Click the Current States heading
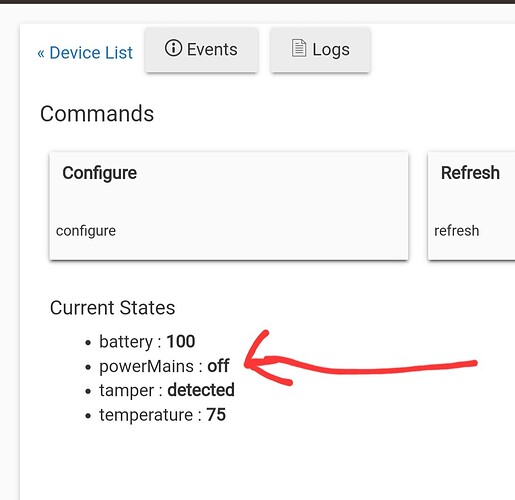This screenshot has height=500, width=515. (112, 308)
